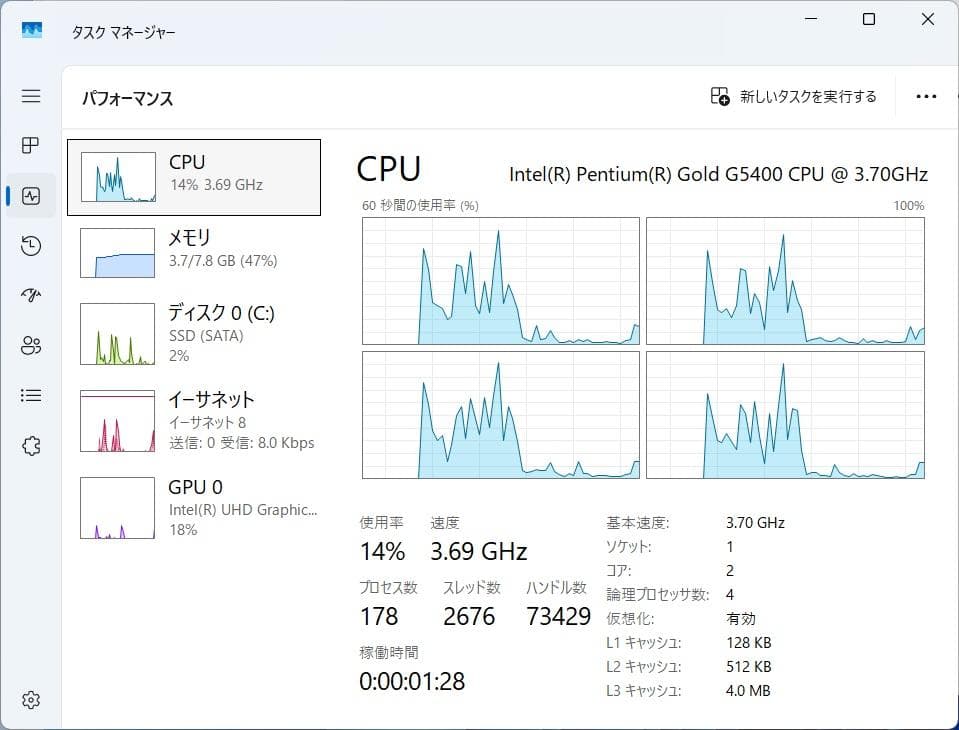Open the Processes page icon
The image size is (959, 730).
[30, 145]
